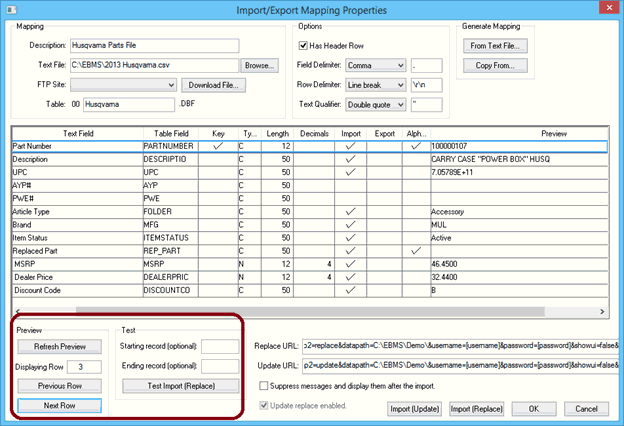Click the horizontal scrollbar thumb of the grid
Image resolution: width=624 pixels, height=426 pixels.
(x=310, y=311)
